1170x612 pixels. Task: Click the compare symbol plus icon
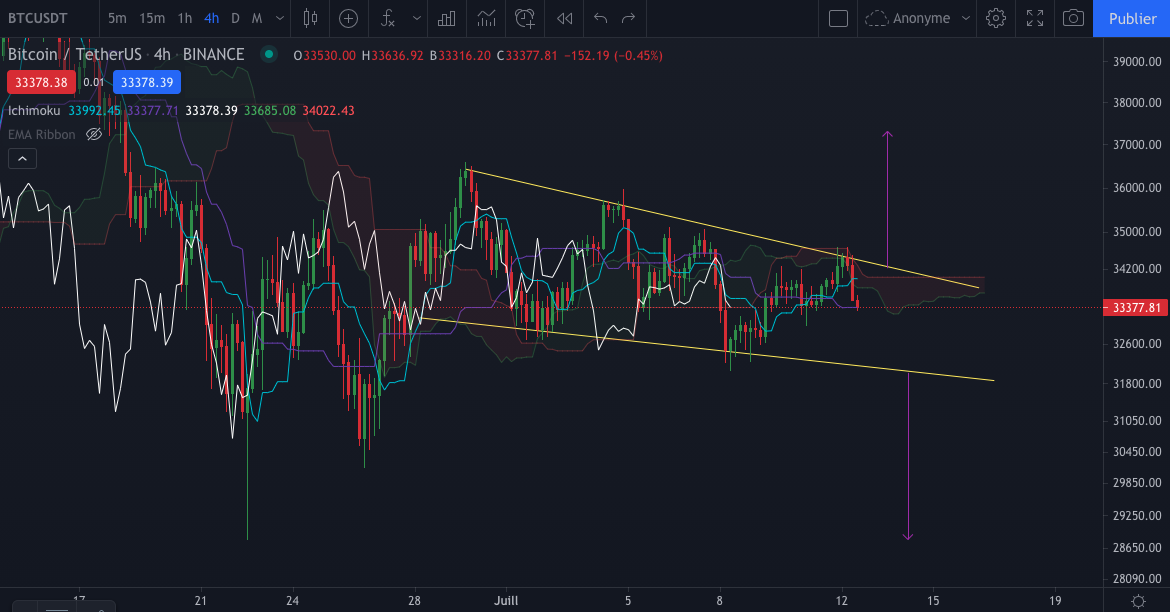click(348, 18)
